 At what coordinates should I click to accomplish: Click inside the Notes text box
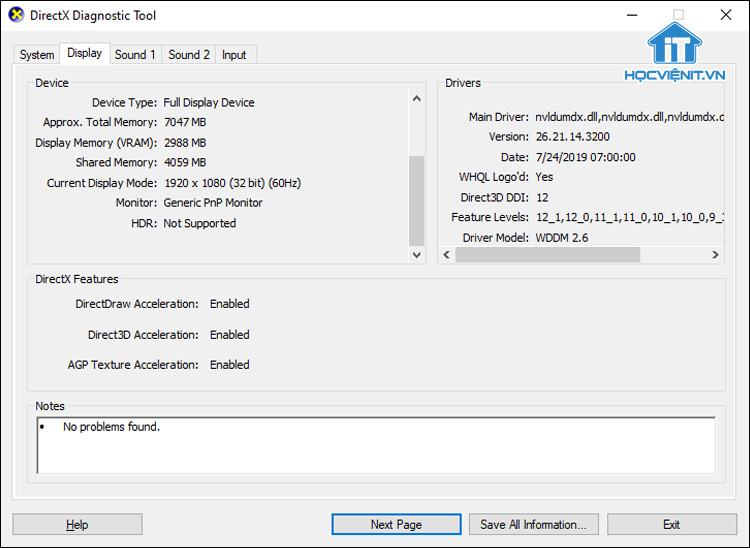pos(376,445)
